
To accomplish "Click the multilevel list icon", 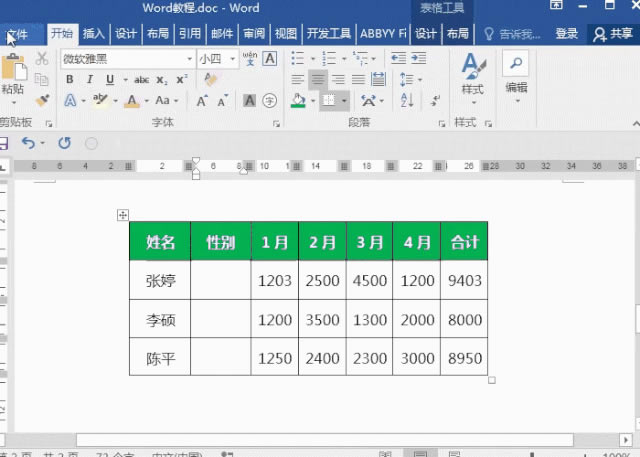I will pos(360,58).
